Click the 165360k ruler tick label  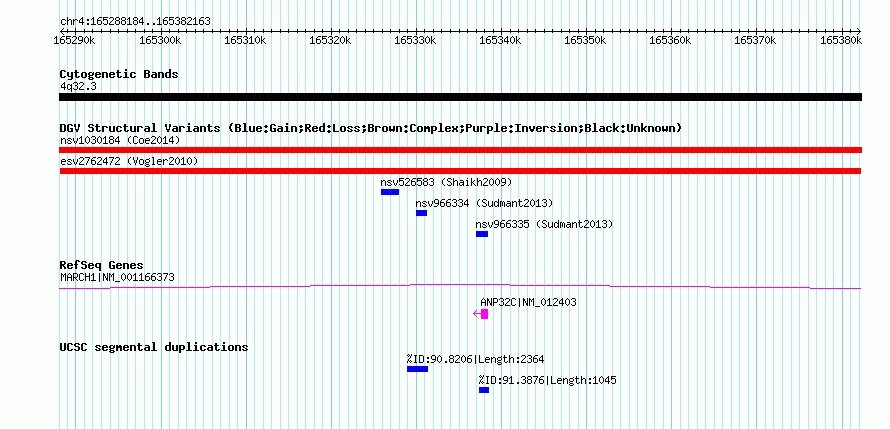671,40
